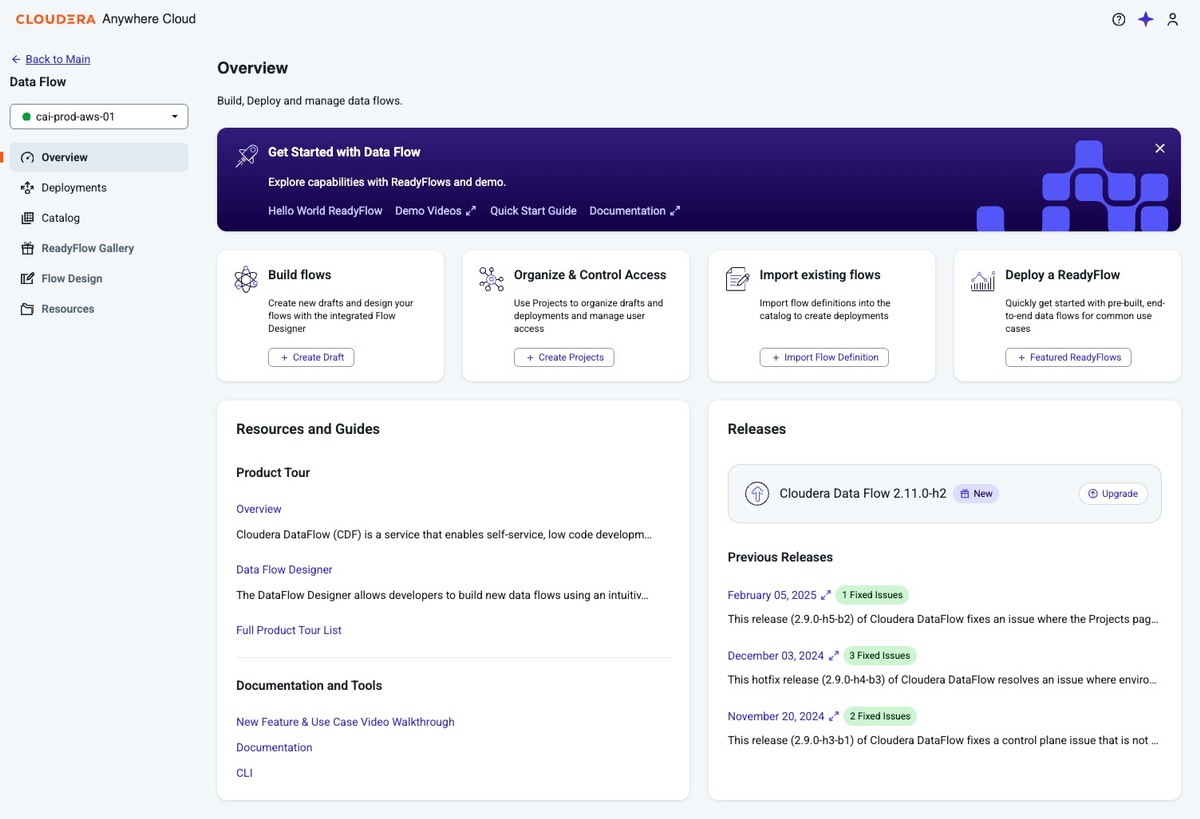Click the Featured ReadyFlows button

coord(1068,357)
